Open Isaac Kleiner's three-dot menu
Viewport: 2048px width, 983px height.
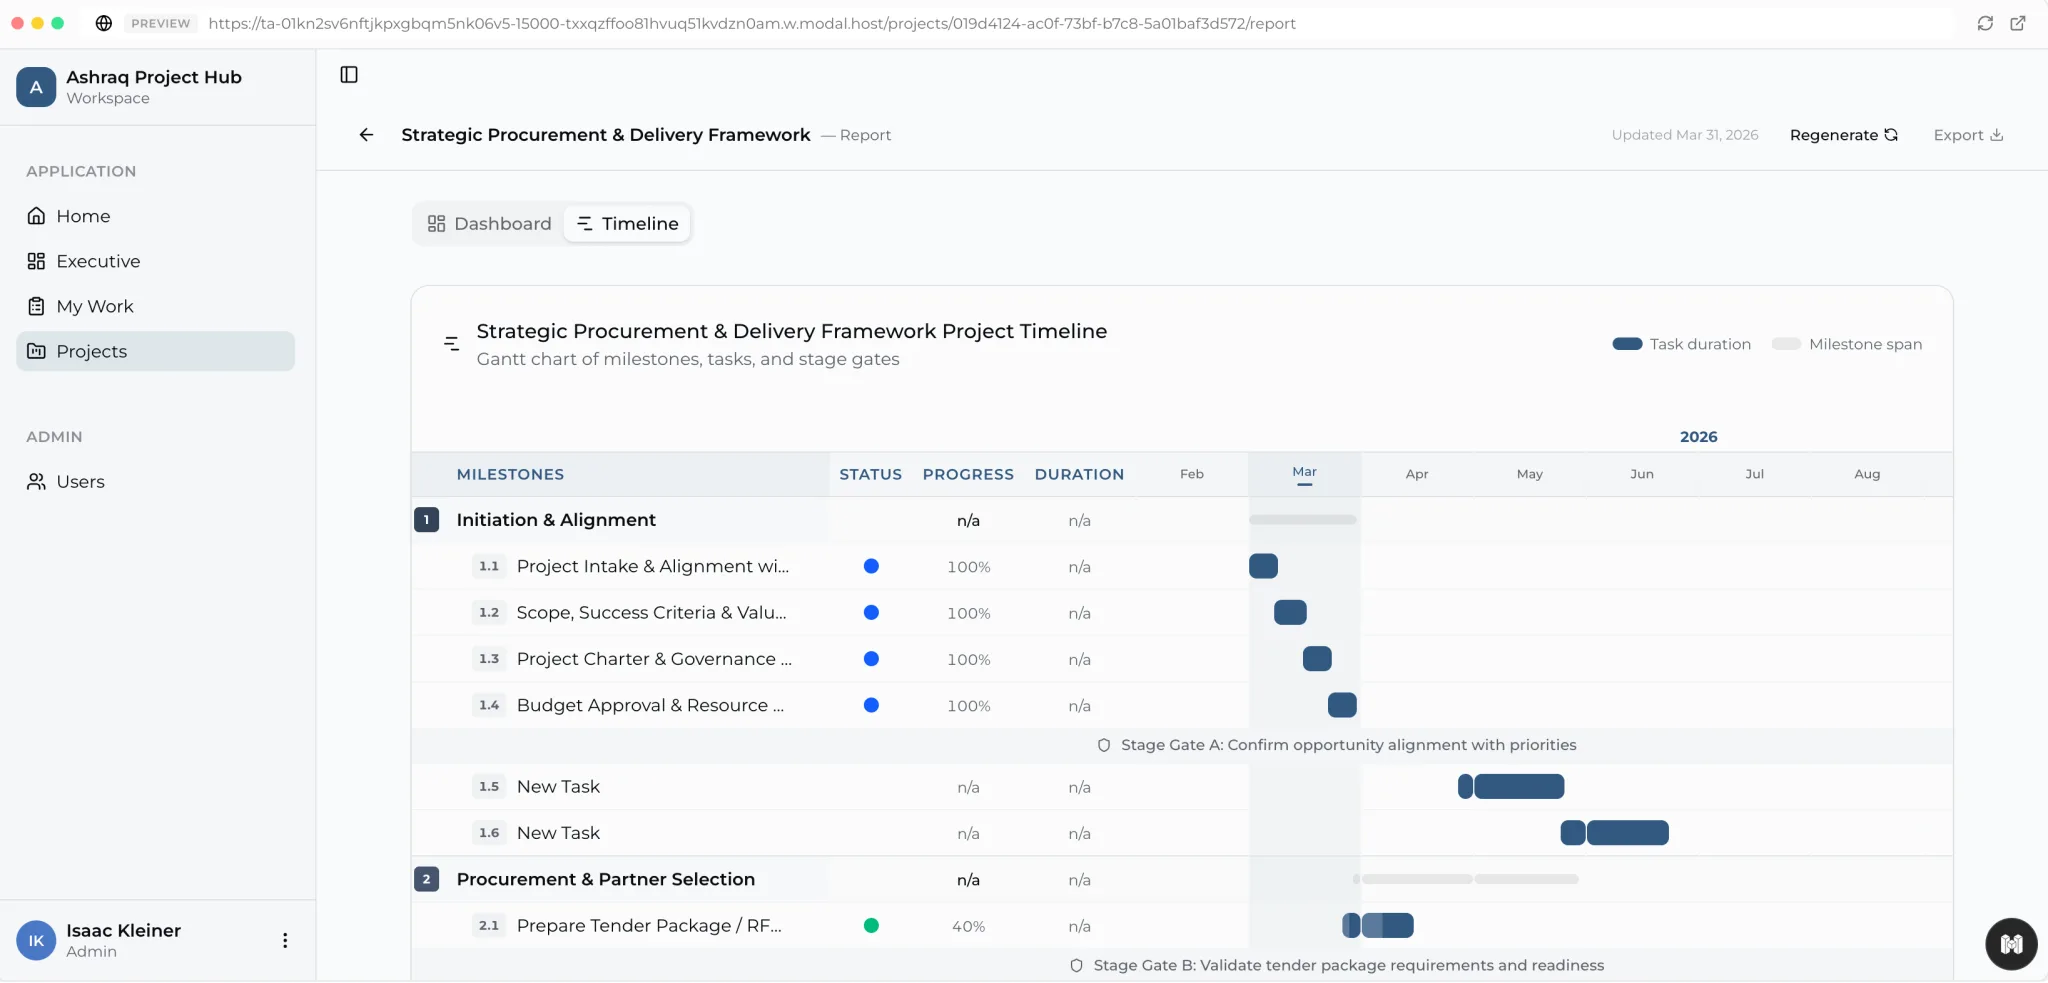coord(285,940)
